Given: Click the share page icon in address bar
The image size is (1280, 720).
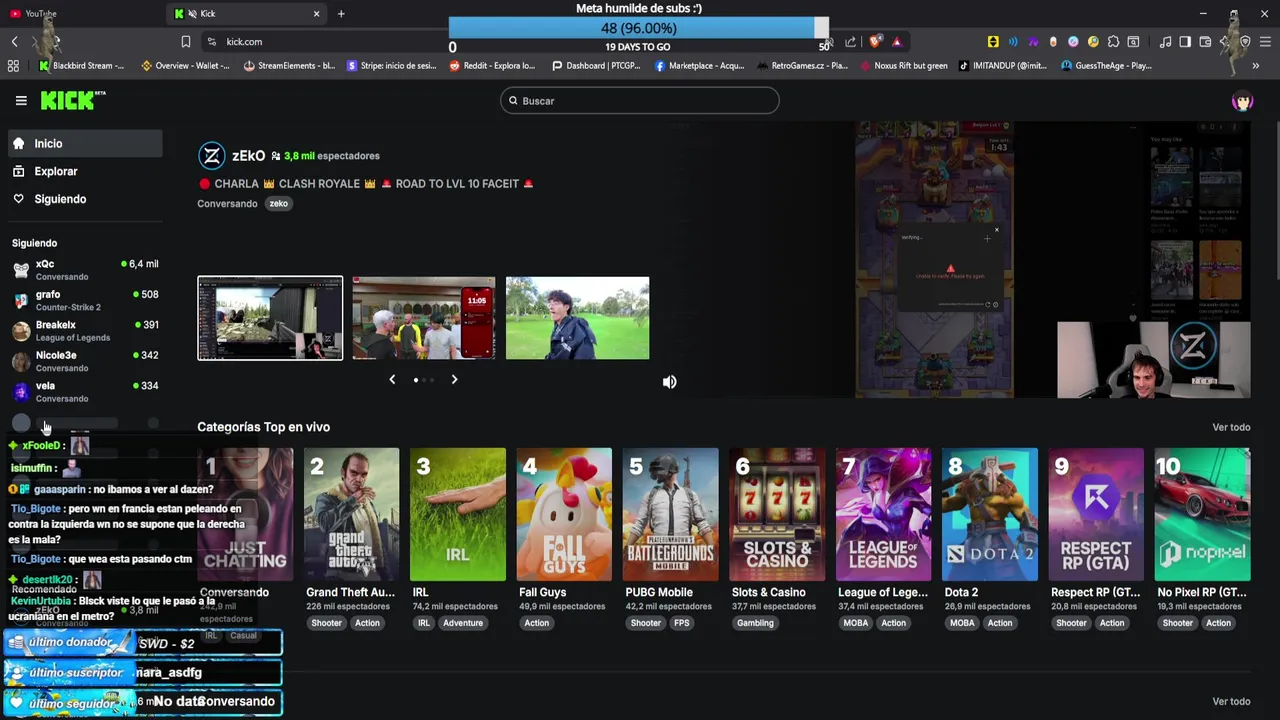Looking at the screenshot, I should 850,42.
